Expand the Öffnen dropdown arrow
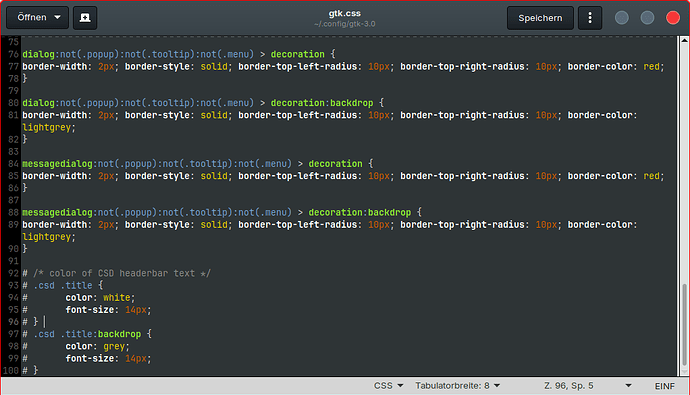This screenshot has height=395, width=690. (x=57, y=18)
